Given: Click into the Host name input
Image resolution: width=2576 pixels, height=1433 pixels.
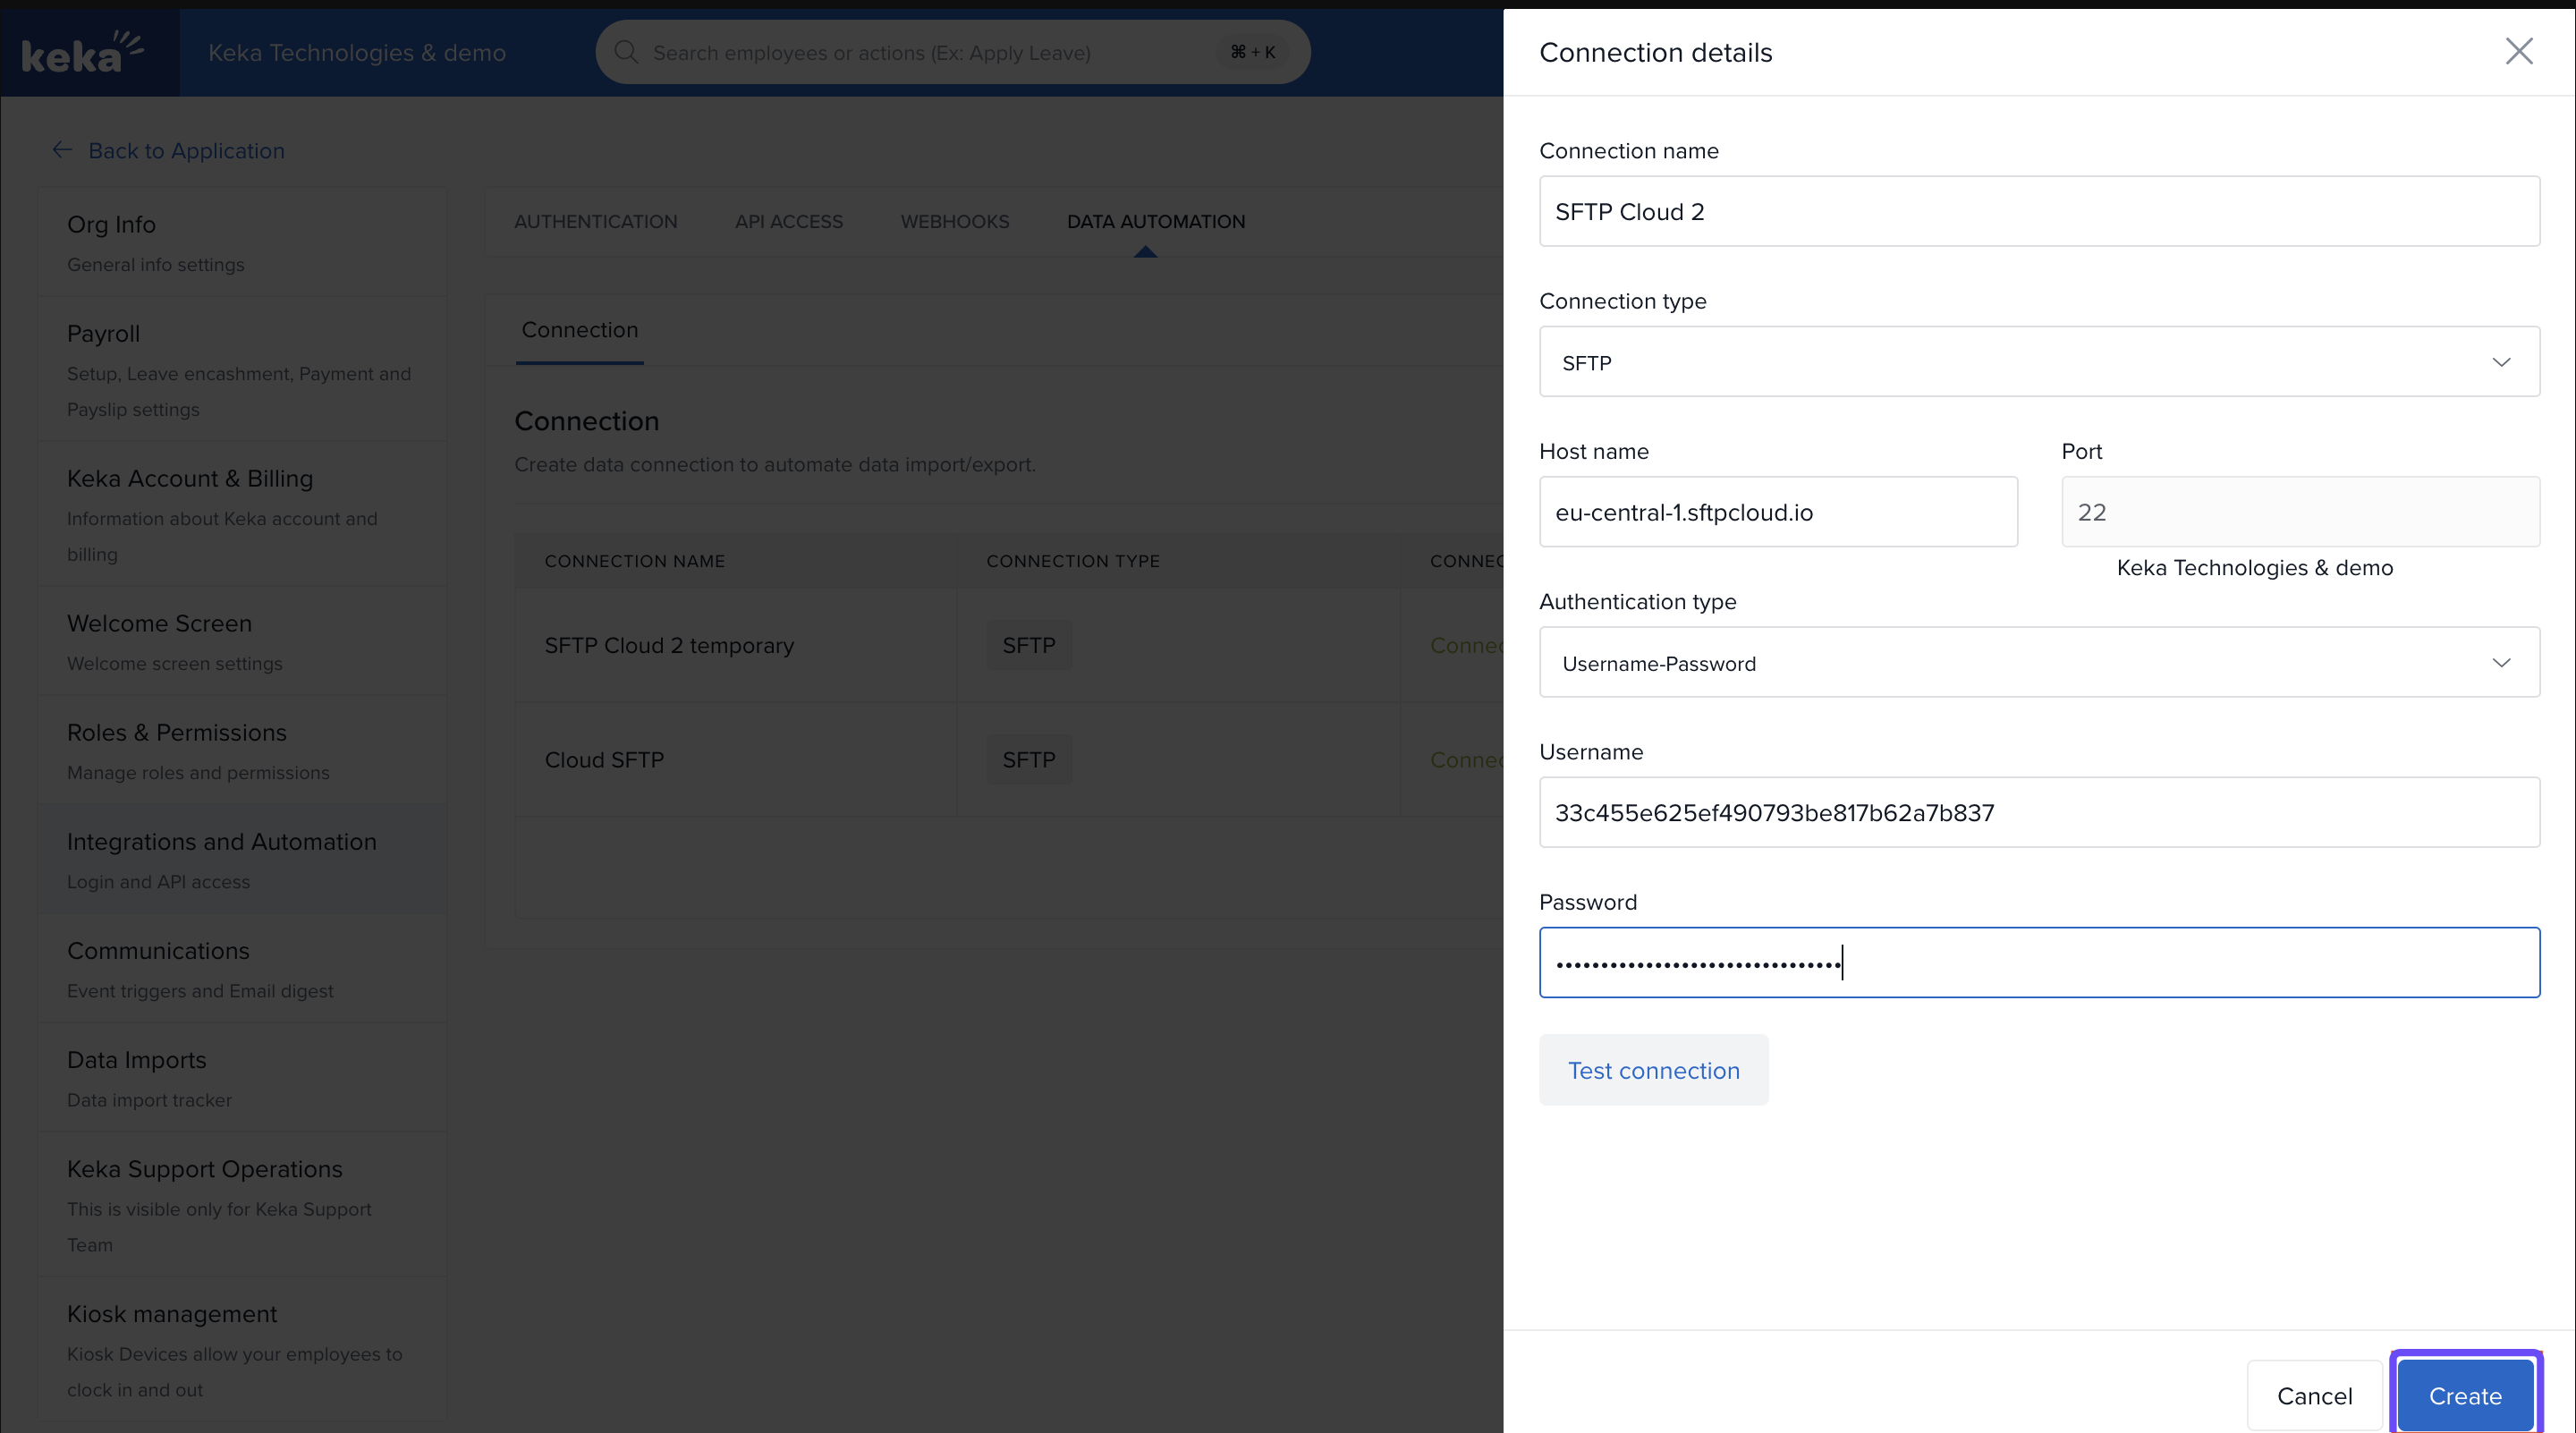Looking at the screenshot, I should tap(1777, 512).
